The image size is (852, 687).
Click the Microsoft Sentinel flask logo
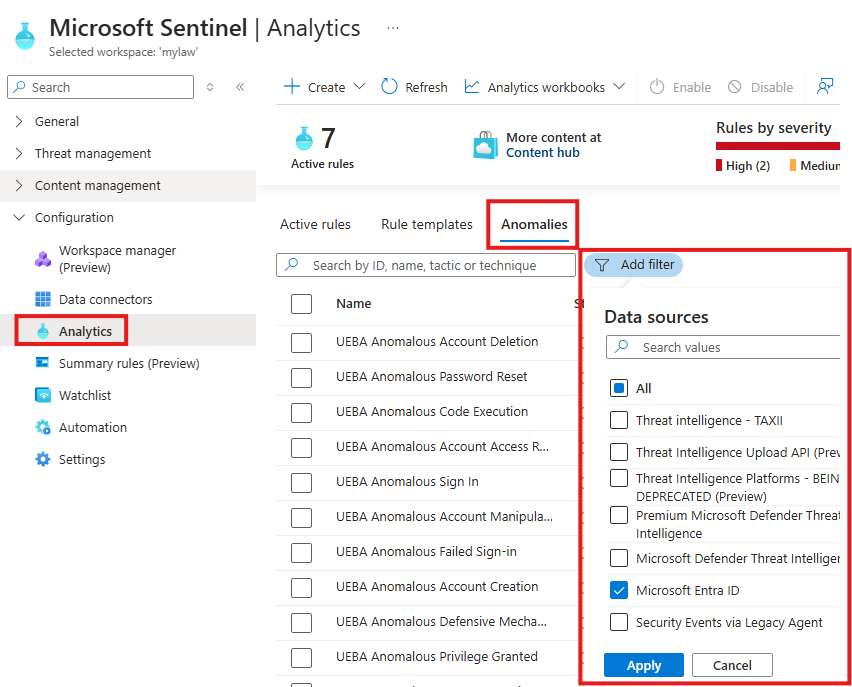(25, 36)
